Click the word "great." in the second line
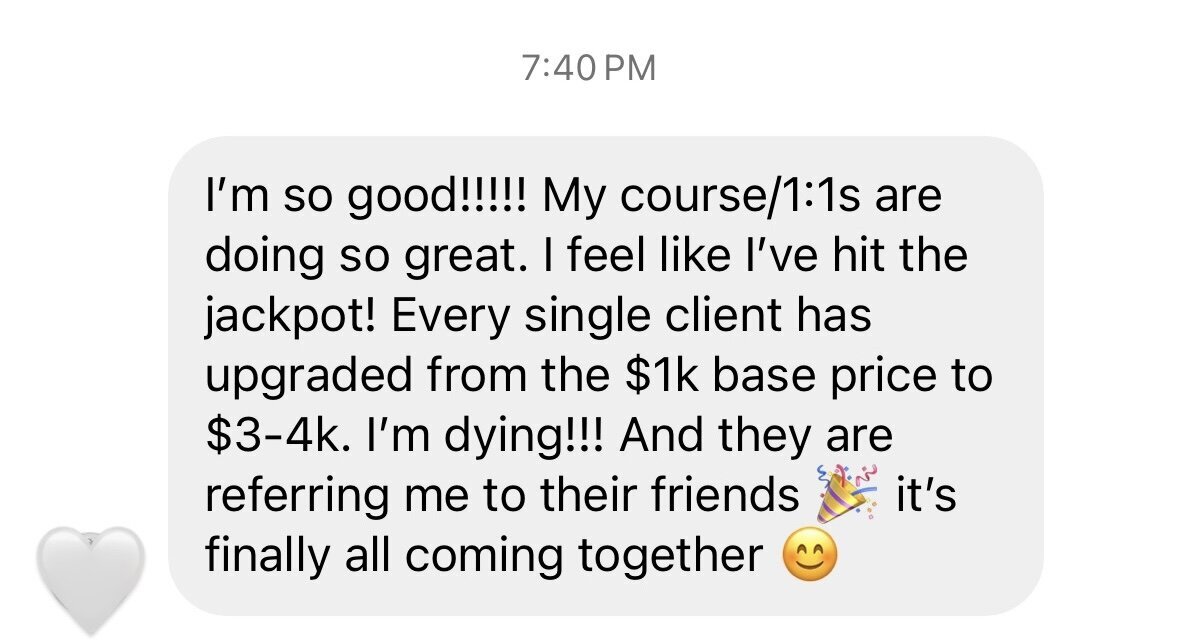The image size is (1179, 642). click(461, 256)
